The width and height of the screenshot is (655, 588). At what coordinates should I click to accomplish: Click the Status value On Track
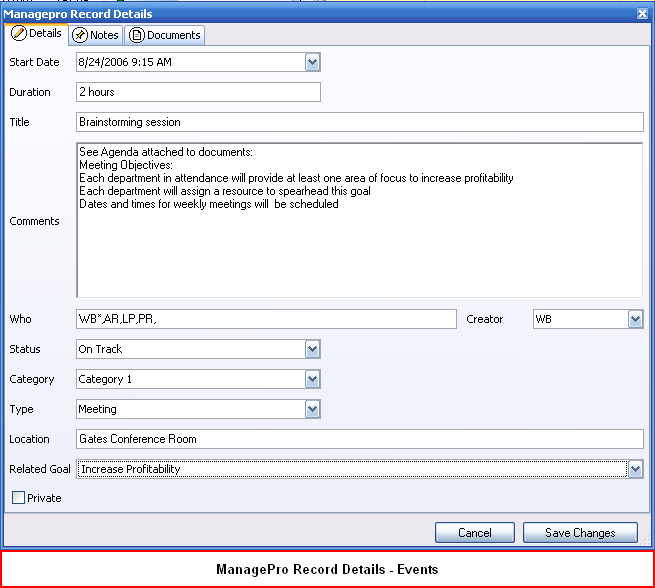pos(100,349)
